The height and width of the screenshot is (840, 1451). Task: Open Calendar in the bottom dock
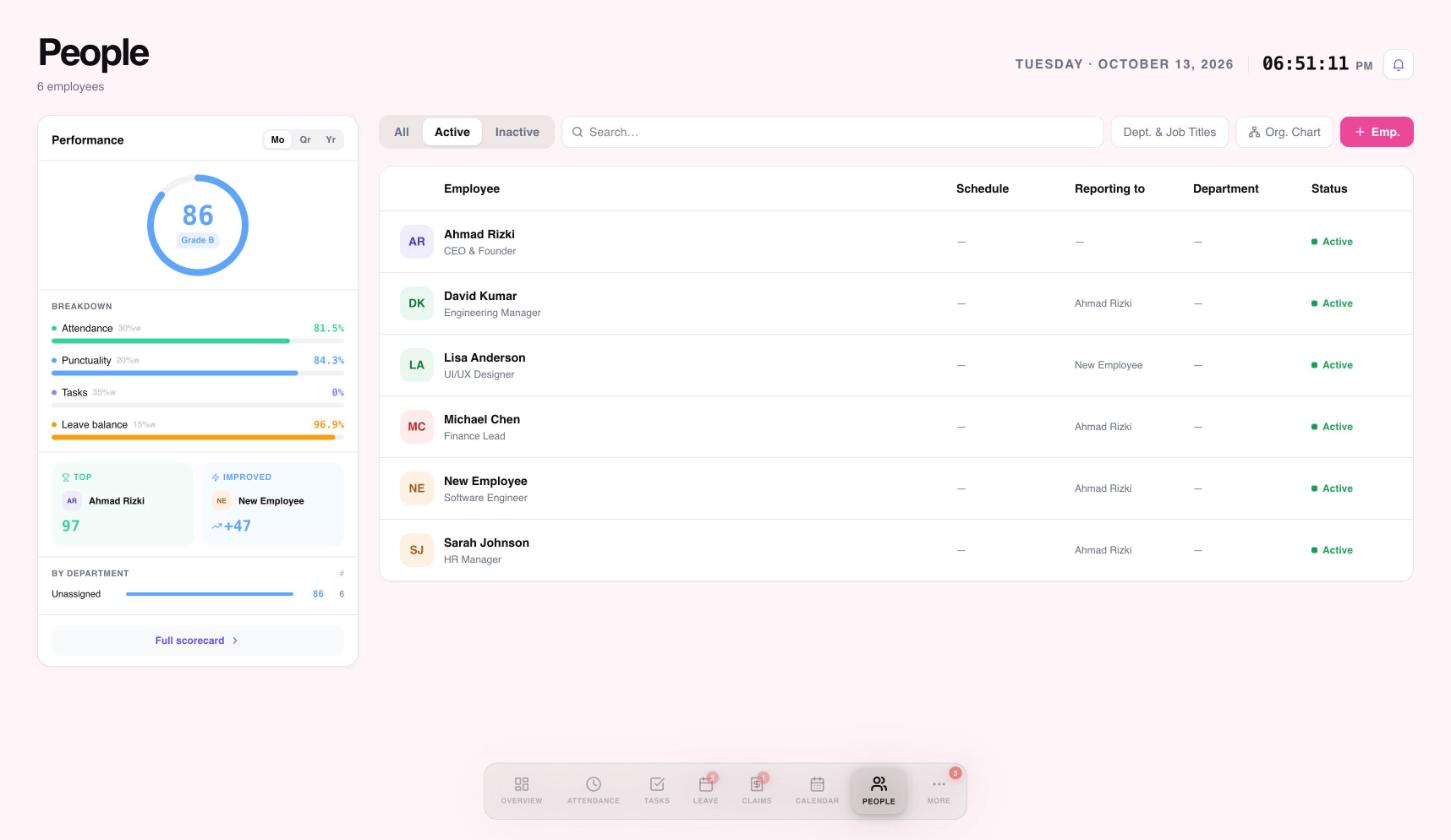coord(817,790)
